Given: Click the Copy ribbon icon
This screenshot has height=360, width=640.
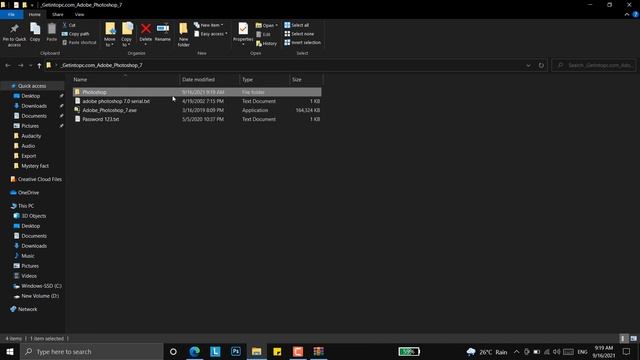Looking at the screenshot, I should tap(35, 32).
